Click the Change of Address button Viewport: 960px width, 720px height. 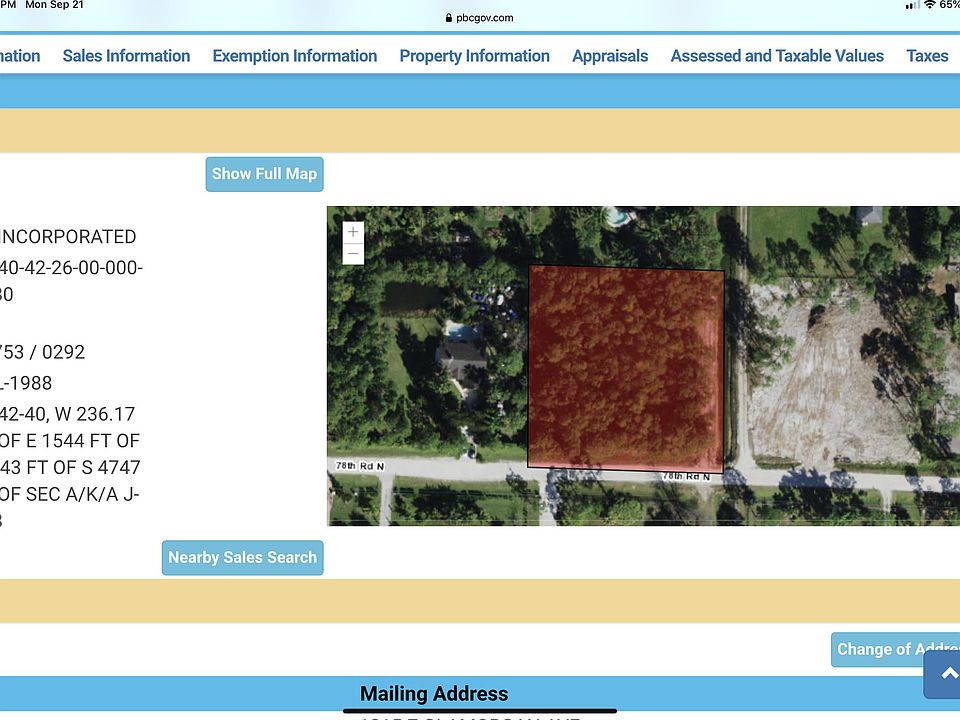[x=895, y=649]
